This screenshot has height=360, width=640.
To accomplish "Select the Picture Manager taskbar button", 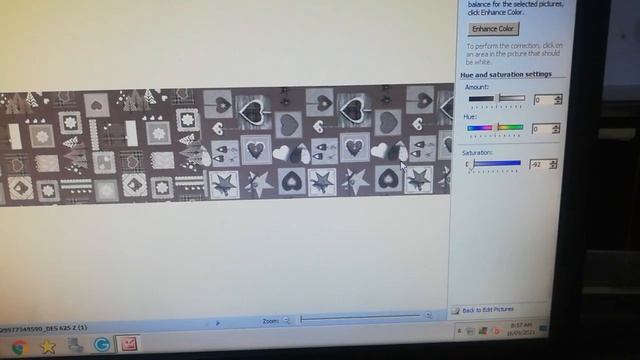I will (129, 343).
